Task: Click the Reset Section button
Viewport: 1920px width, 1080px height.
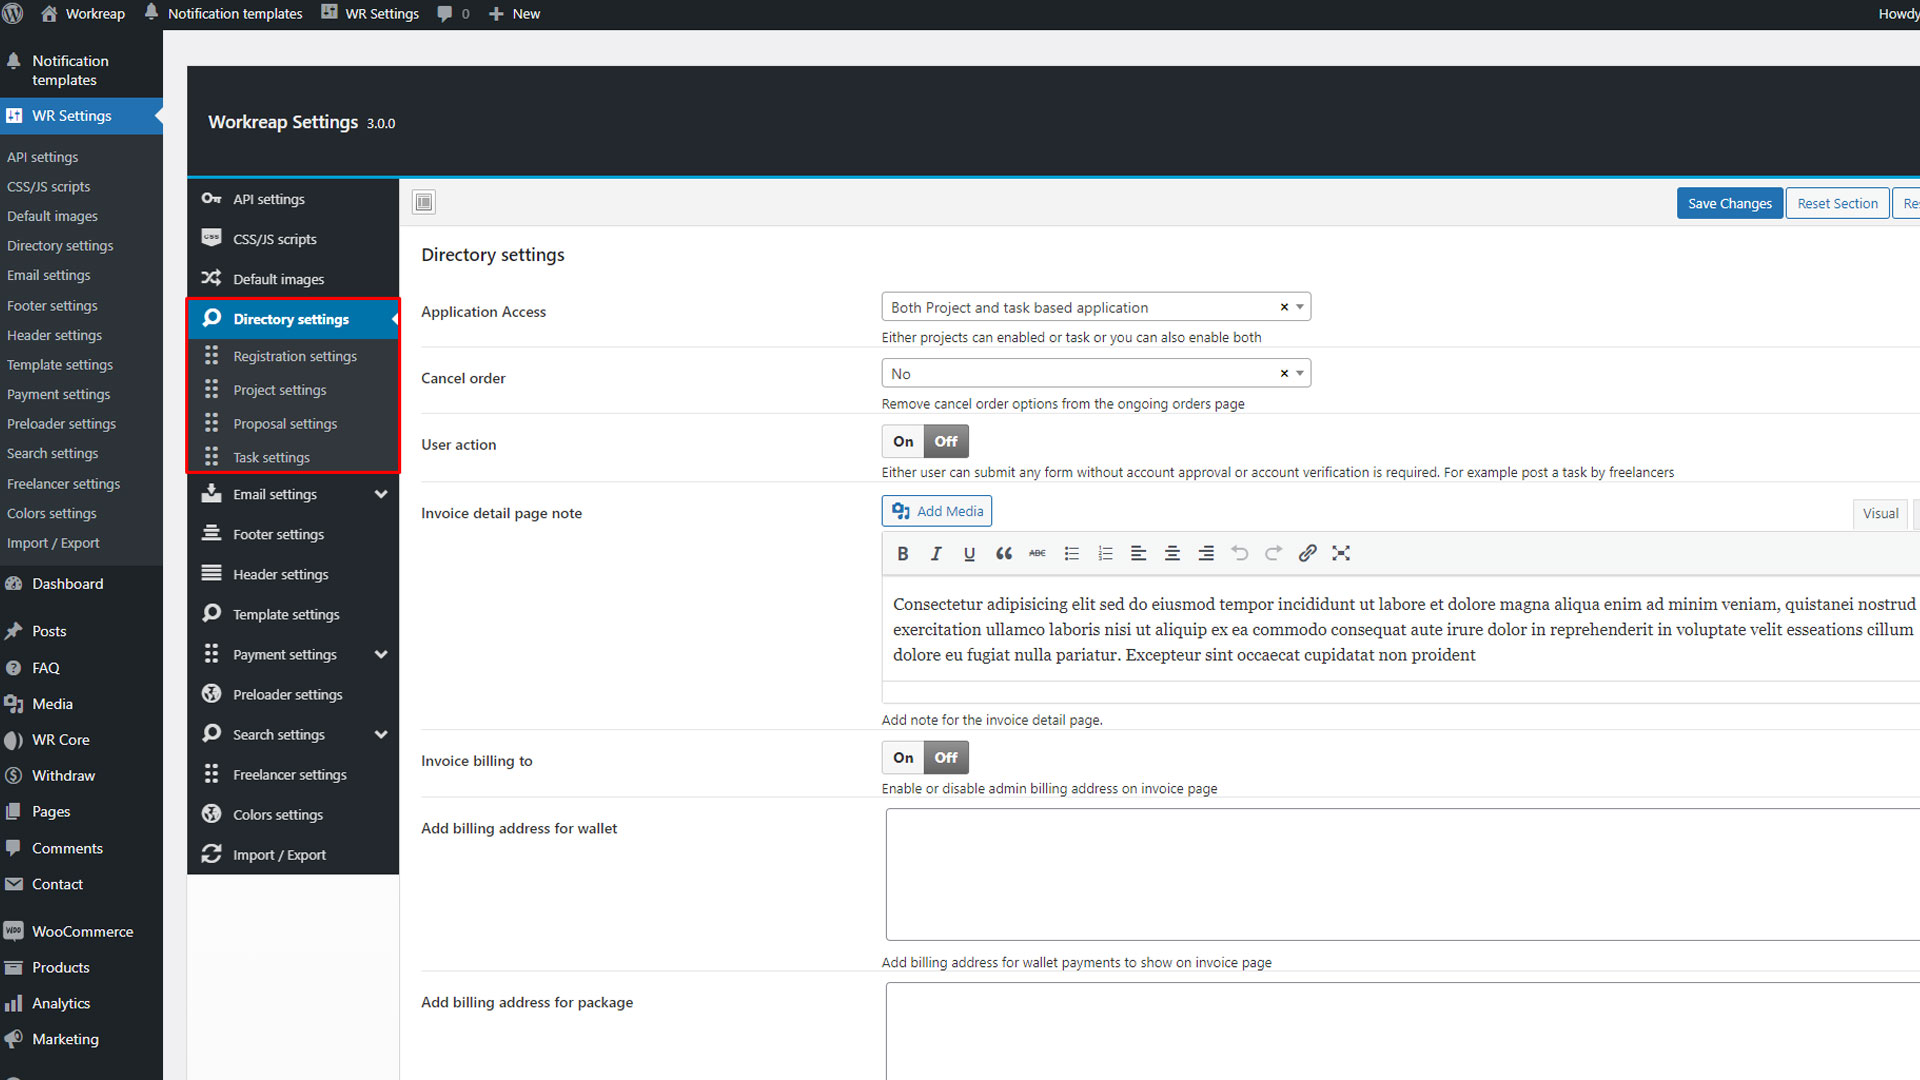Action: pyautogui.click(x=1837, y=203)
